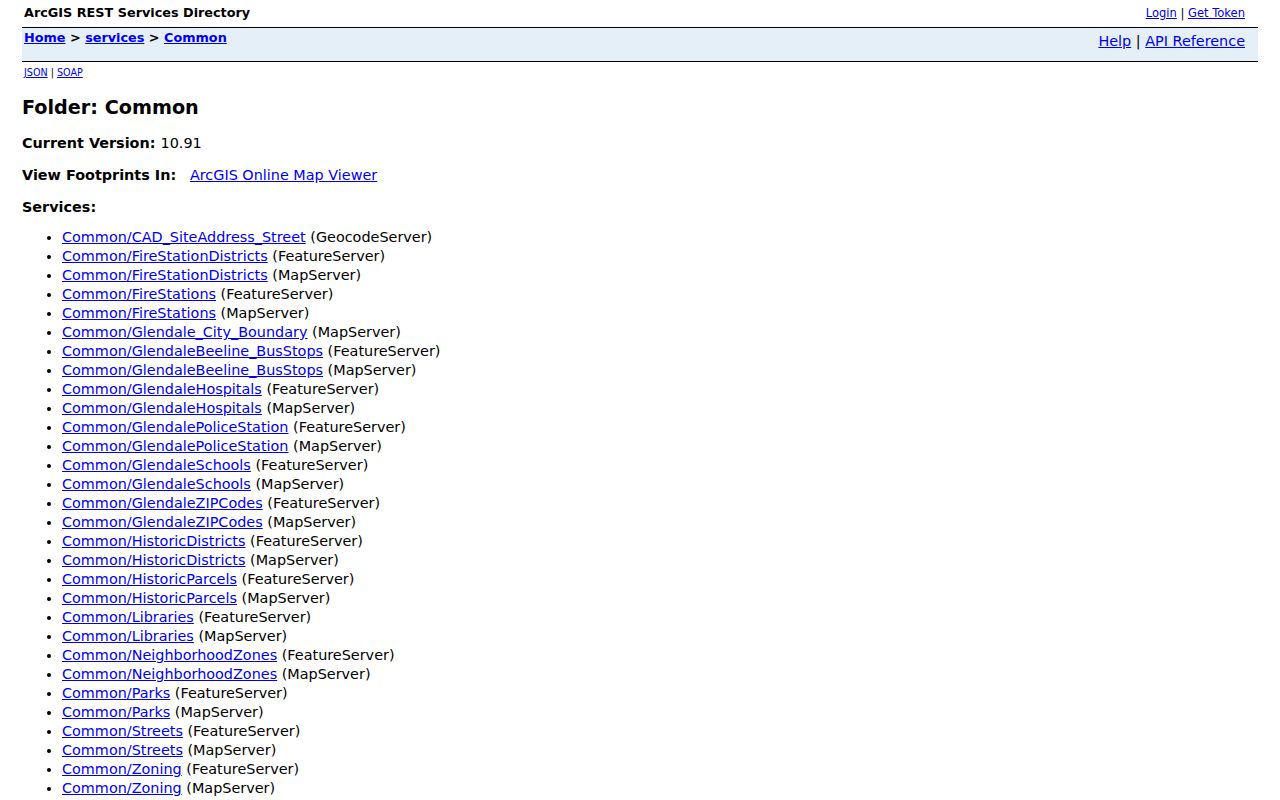Open the HistoricParcels MapServer link
The image size is (1280, 800).
(149, 598)
